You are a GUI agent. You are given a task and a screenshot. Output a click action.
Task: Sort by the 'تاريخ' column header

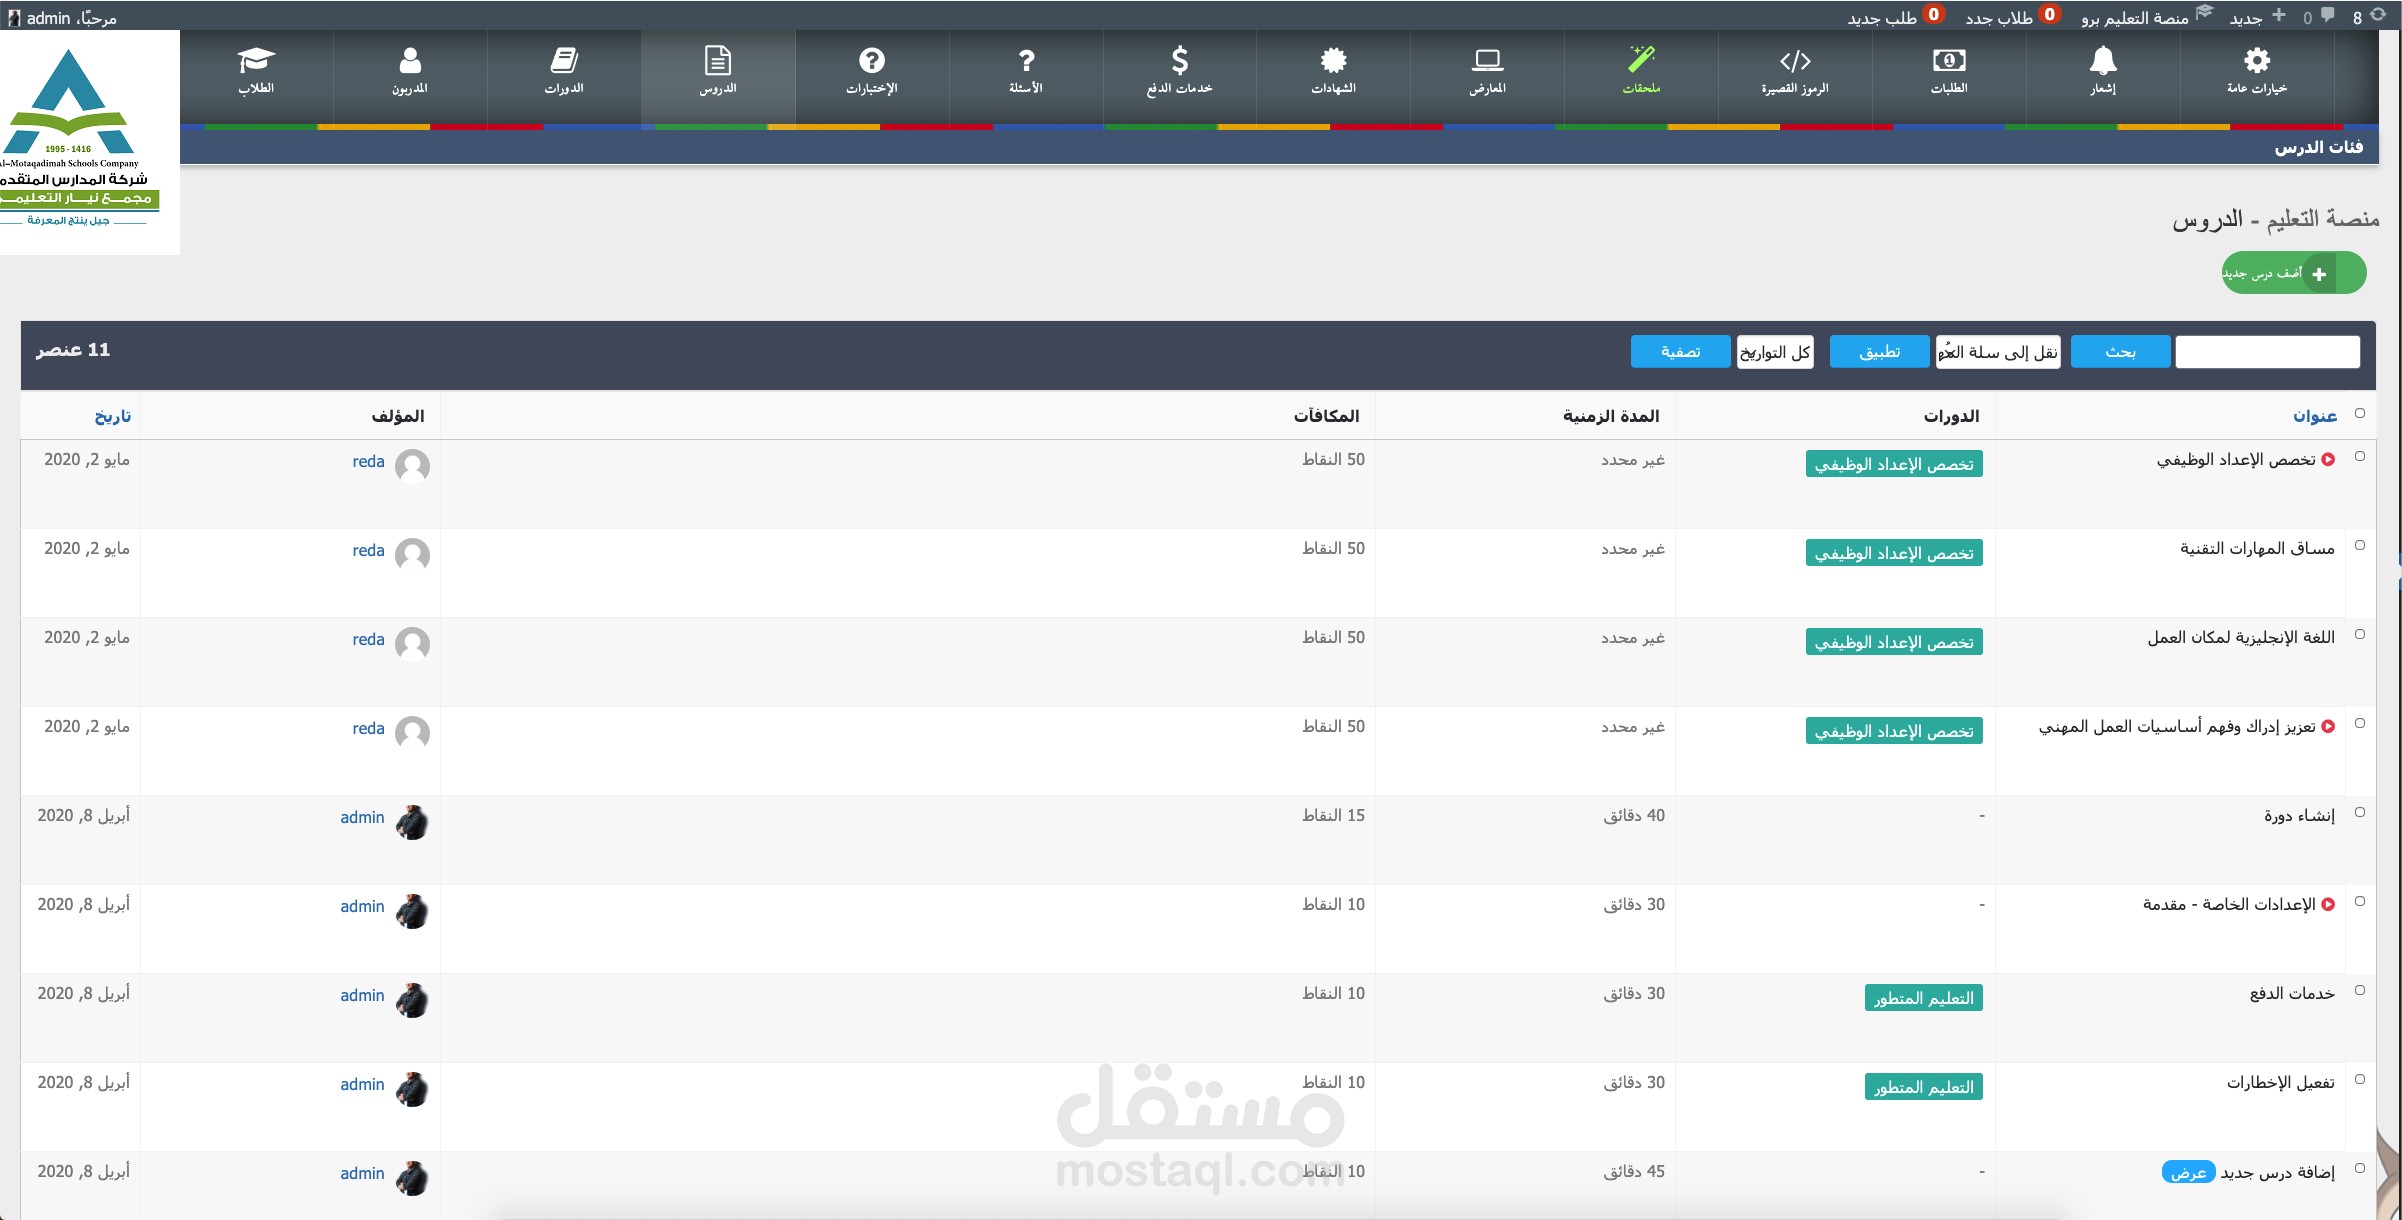click(x=112, y=416)
